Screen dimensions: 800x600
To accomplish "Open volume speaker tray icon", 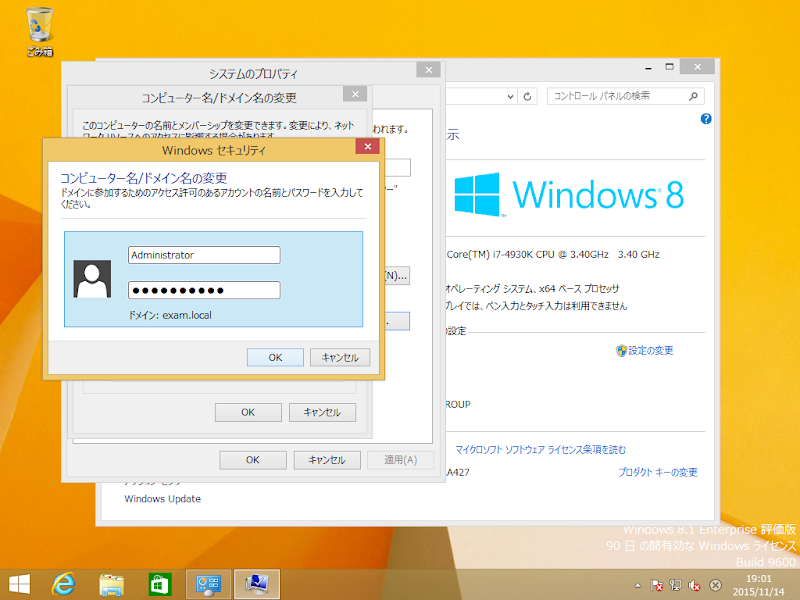I will click(x=694, y=585).
